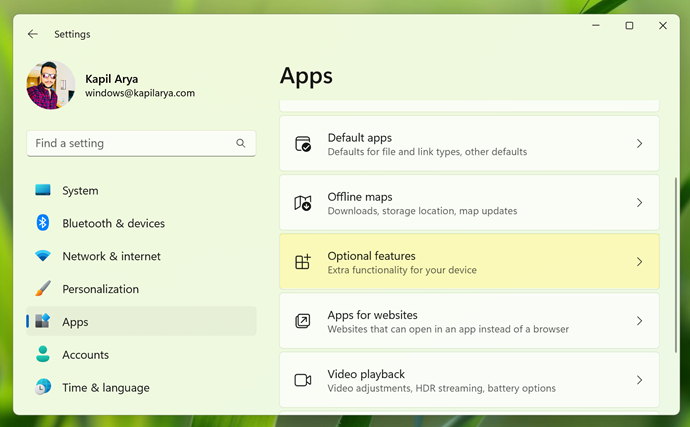Click the search magnifier icon
690x427 pixels.
(x=240, y=143)
